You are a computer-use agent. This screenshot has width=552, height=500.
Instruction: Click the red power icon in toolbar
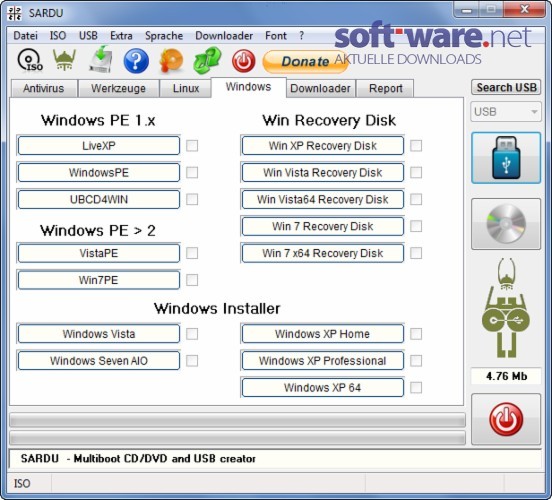pyautogui.click(x=243, y=61)
